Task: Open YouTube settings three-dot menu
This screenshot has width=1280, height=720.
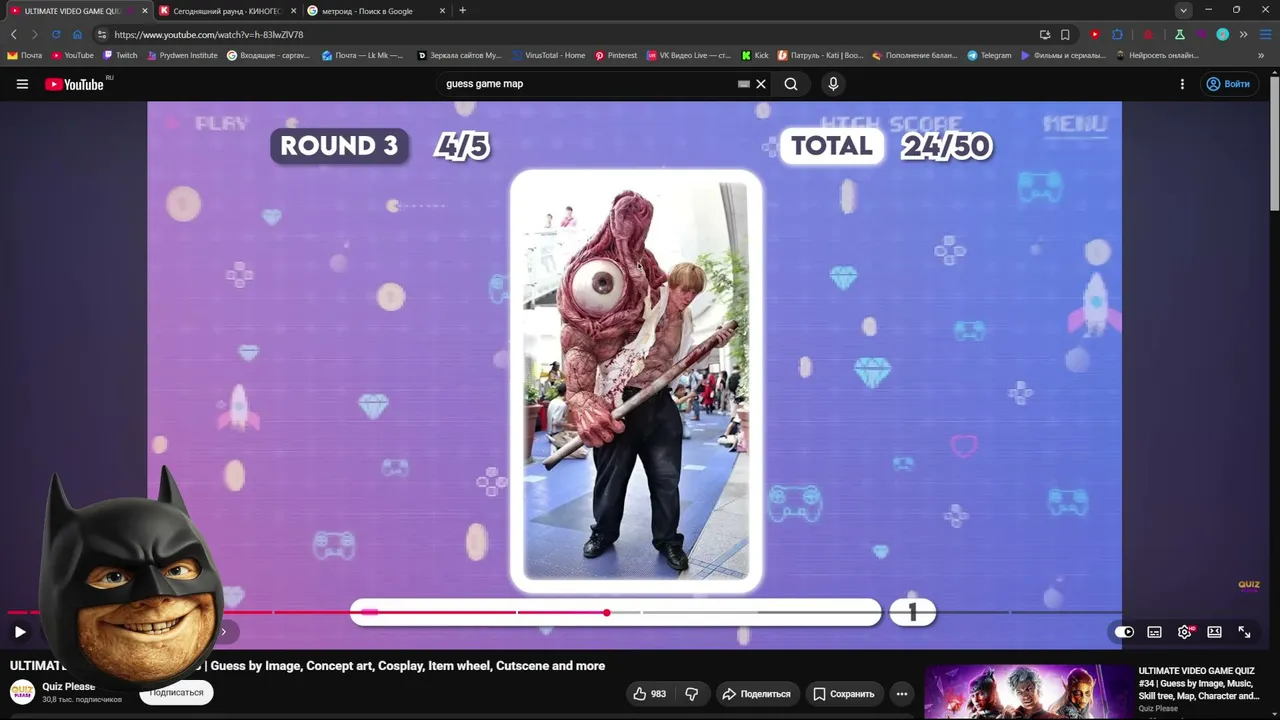Action: click(x=1182, y=84)
